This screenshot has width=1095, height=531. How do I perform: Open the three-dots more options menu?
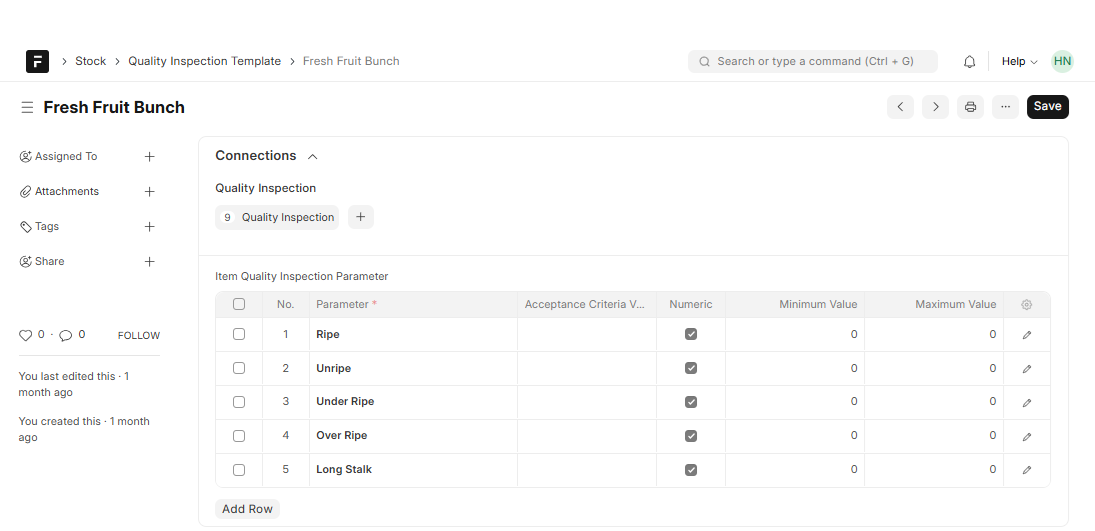(x=1005, y=107)
